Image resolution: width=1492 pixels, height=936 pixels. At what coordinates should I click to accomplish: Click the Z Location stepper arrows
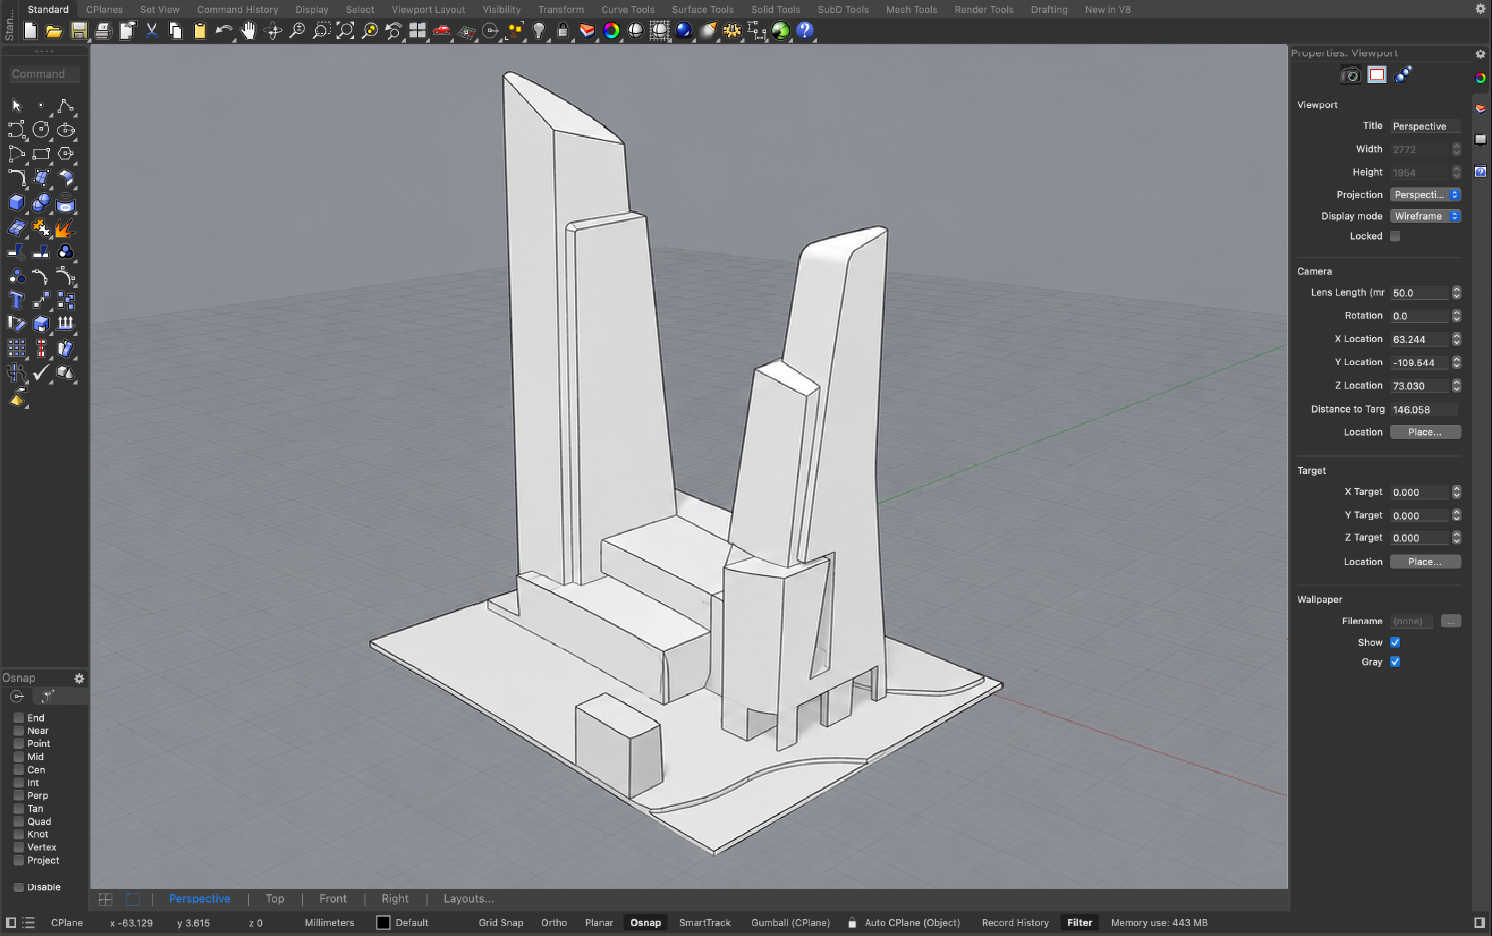click(1456, 386)
